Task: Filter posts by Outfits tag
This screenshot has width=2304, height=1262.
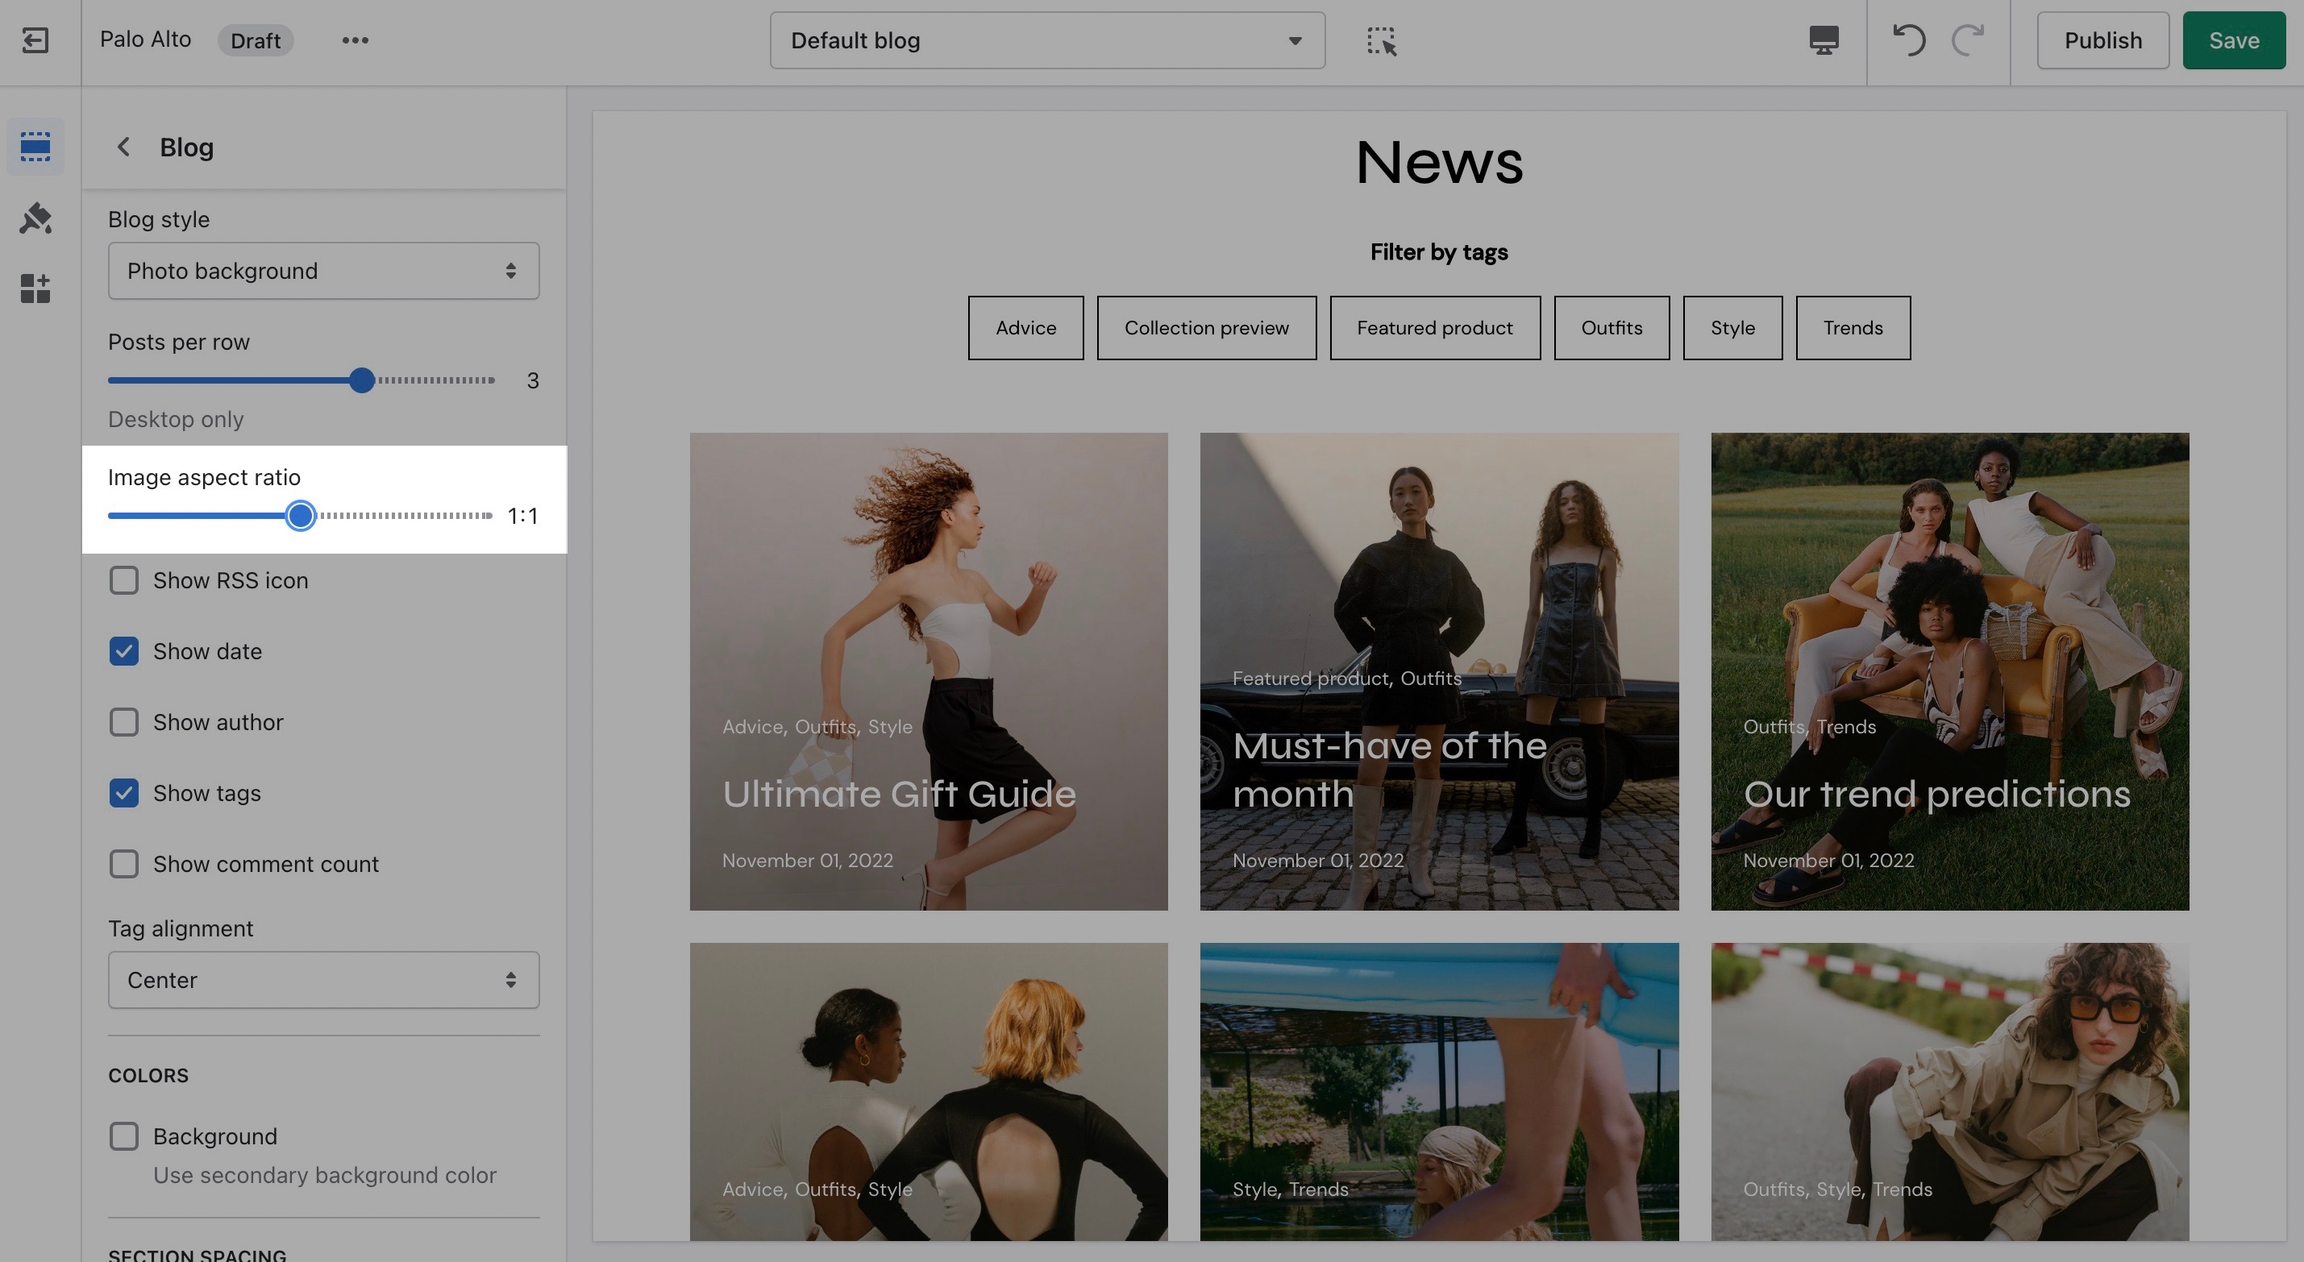Action: pyautogui.click(x=1611, y=328)
